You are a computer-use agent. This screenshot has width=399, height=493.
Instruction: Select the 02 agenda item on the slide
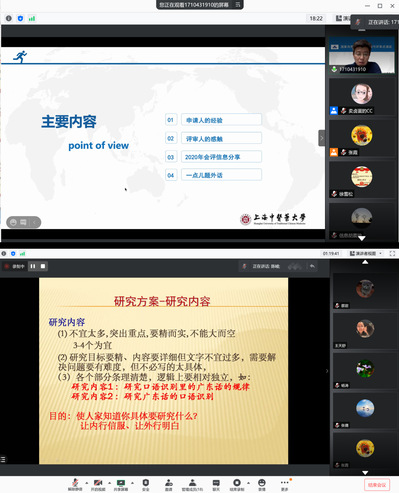(213, 138)
